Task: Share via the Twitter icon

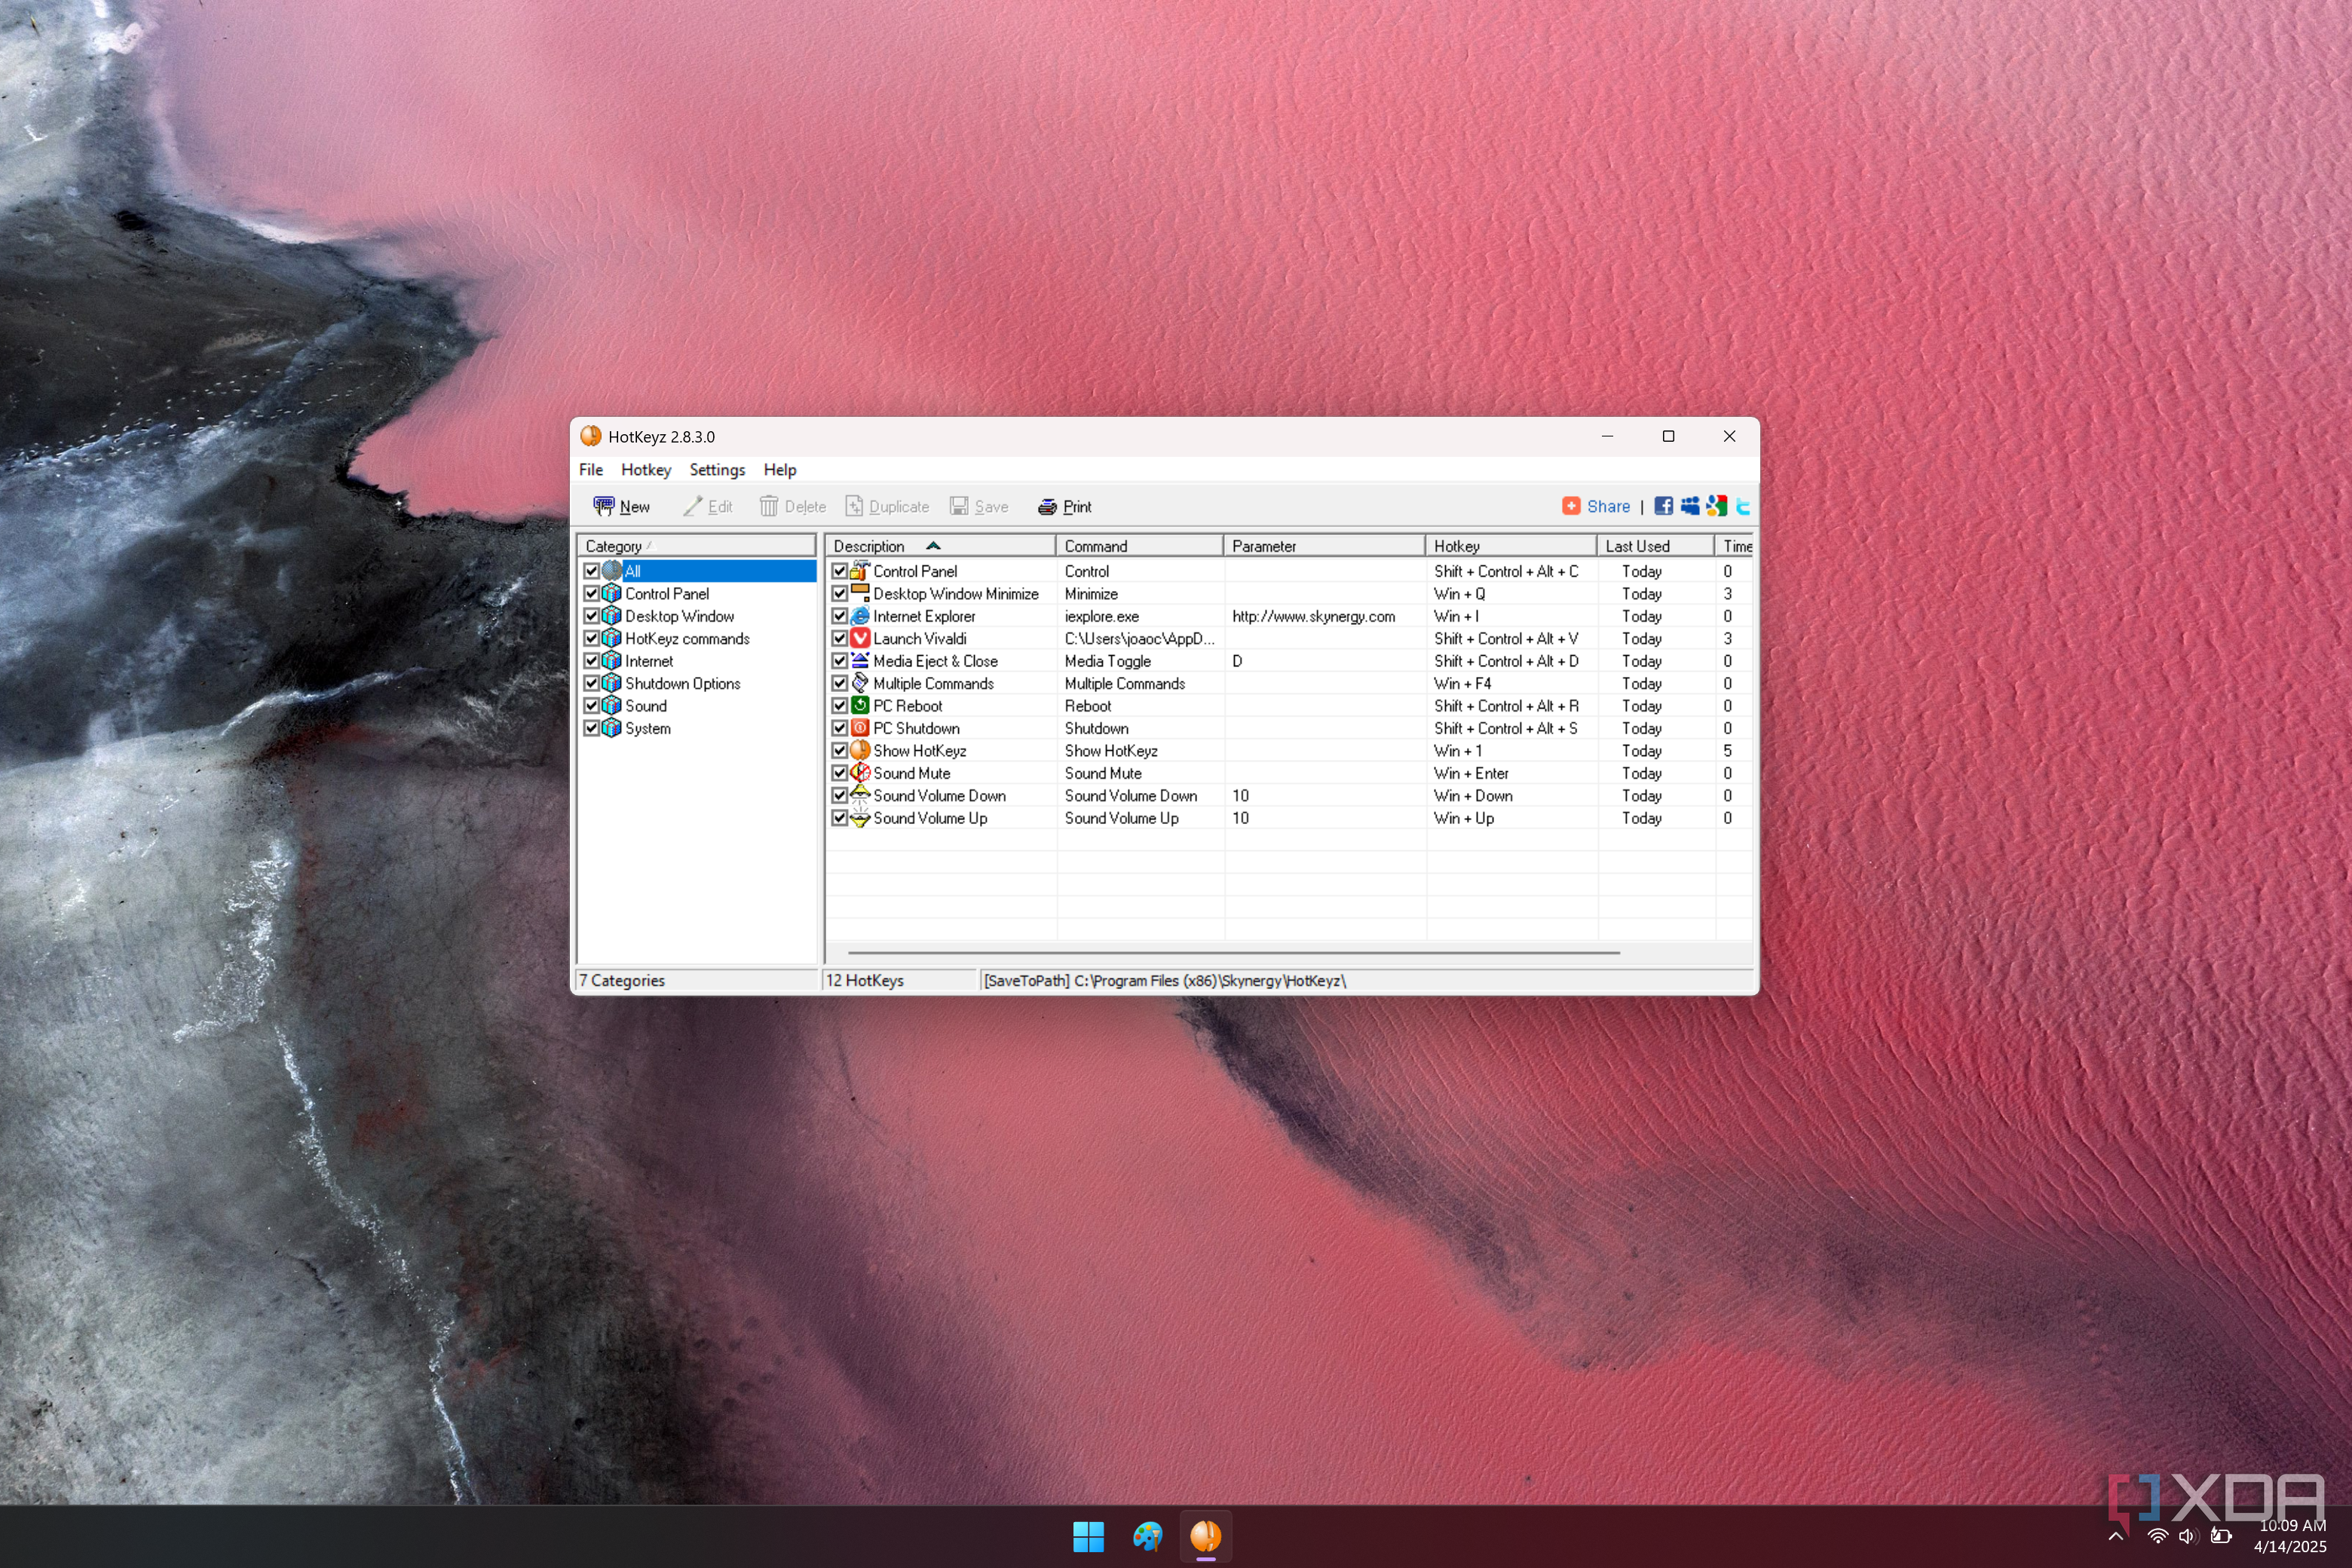Action: click(1743, 506)
